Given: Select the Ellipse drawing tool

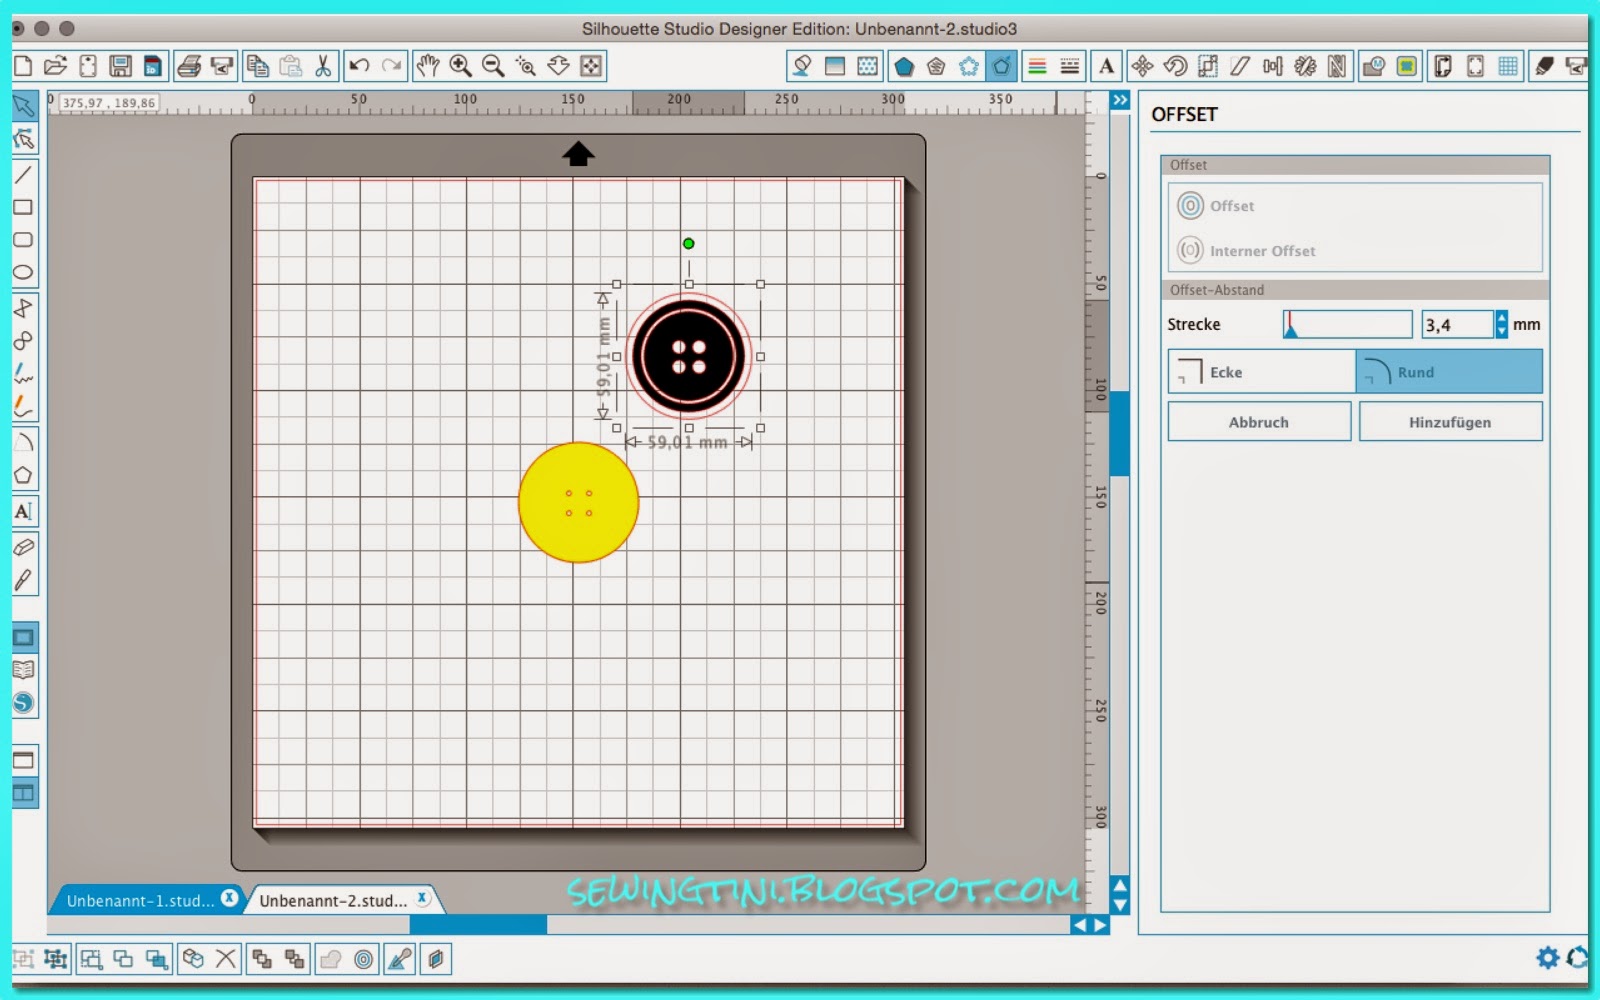Looking at the screenshot, I should tap(24, 273).
